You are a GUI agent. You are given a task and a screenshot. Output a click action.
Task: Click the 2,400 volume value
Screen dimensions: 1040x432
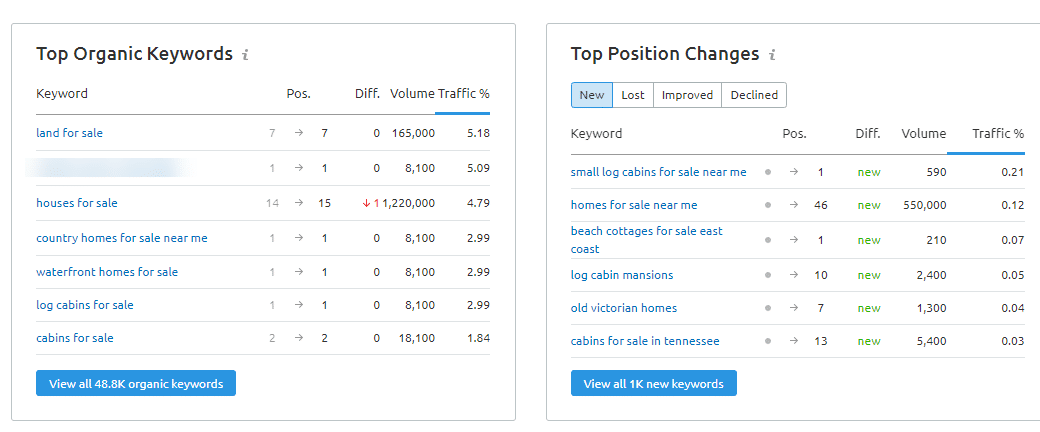coord(932,275)
